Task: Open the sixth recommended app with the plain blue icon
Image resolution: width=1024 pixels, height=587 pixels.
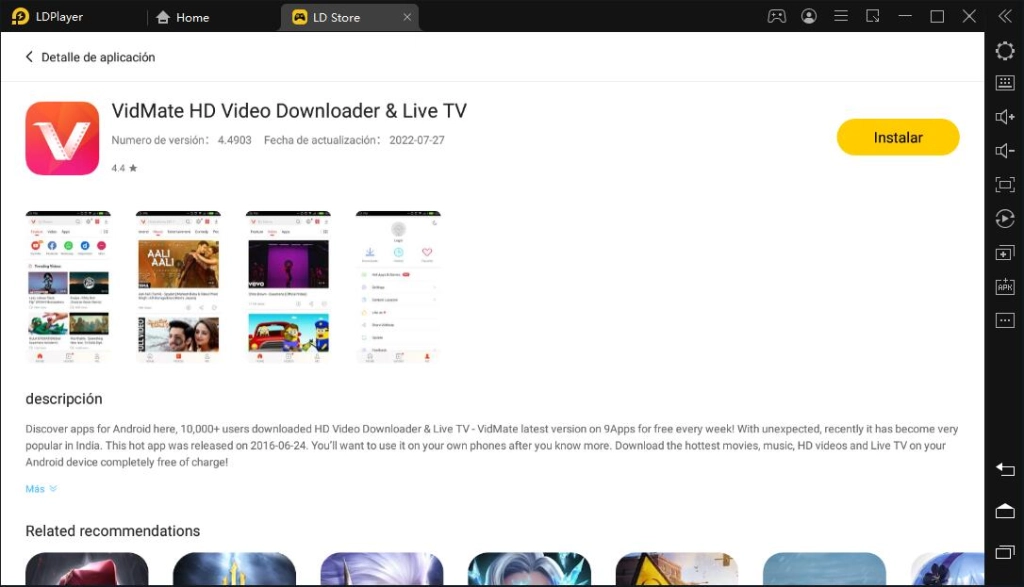Action: point(824,569)
